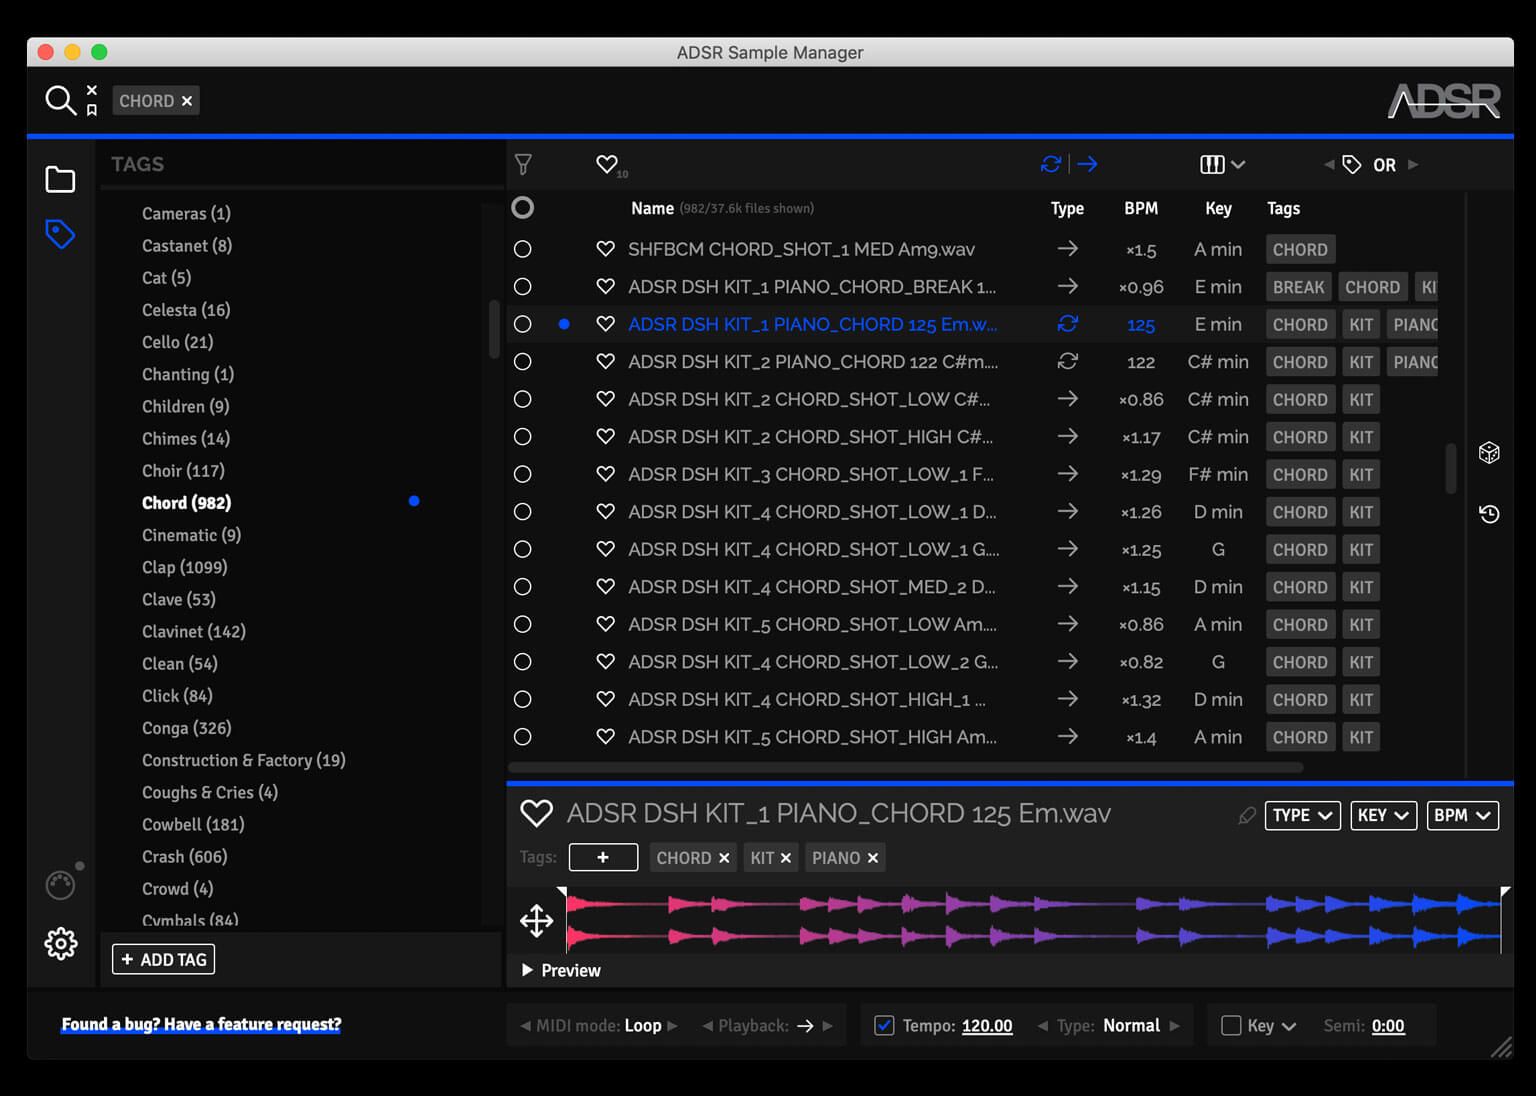This screenshot has width=1536, height=1096.
Task: Open the random sample dice icon
Action: click(x=1489, y=452)
